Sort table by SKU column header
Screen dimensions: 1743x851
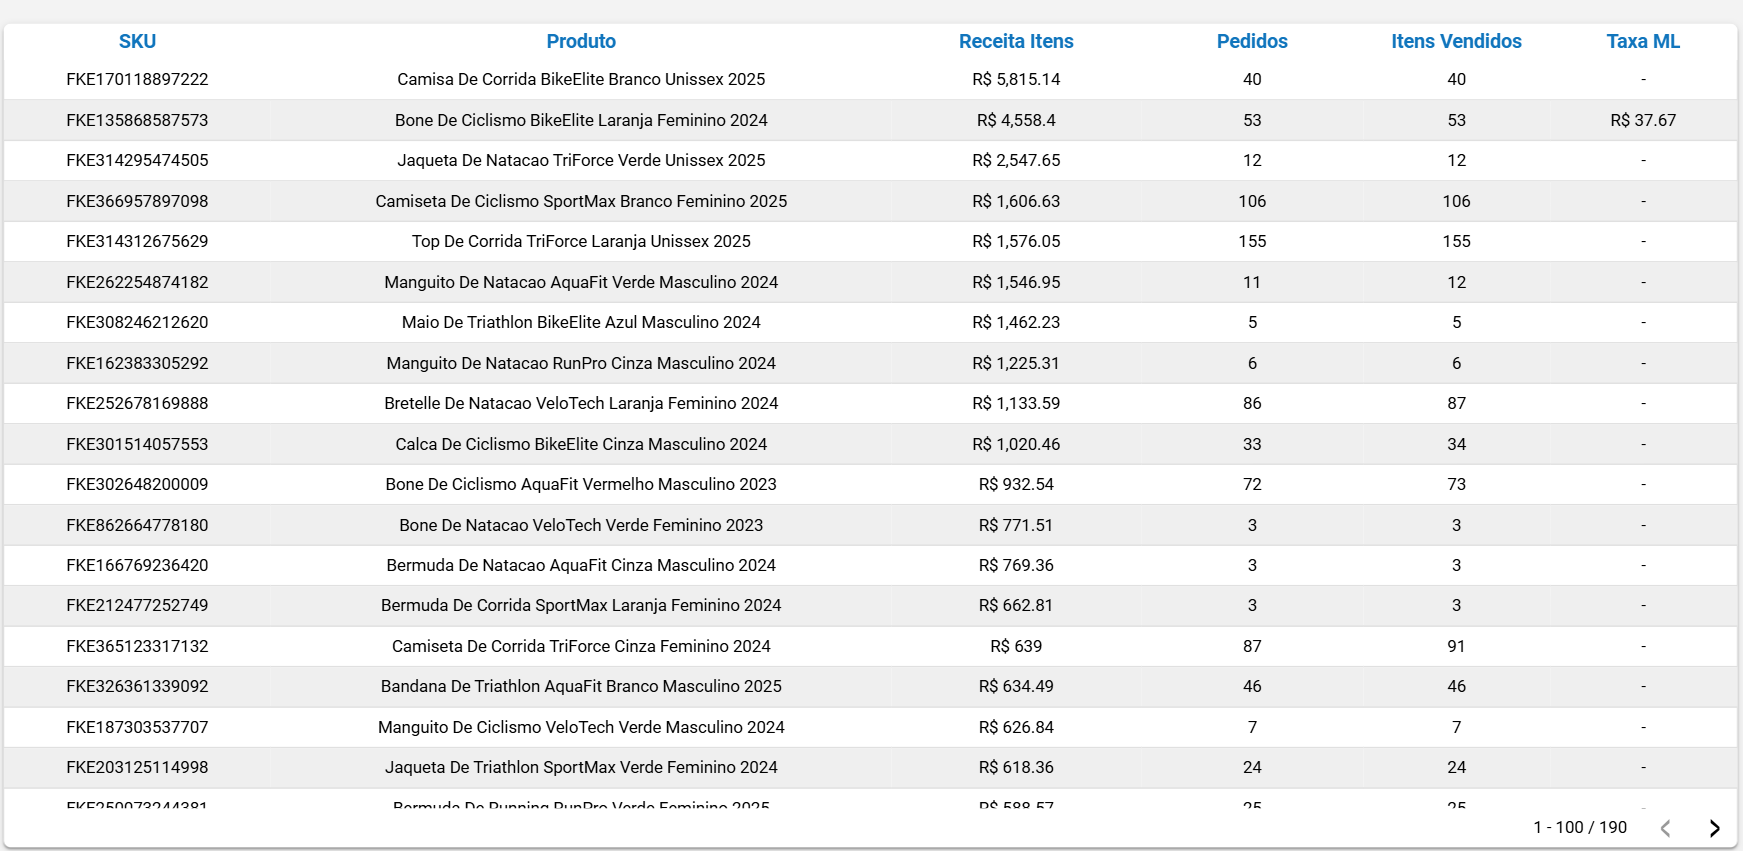137,41
